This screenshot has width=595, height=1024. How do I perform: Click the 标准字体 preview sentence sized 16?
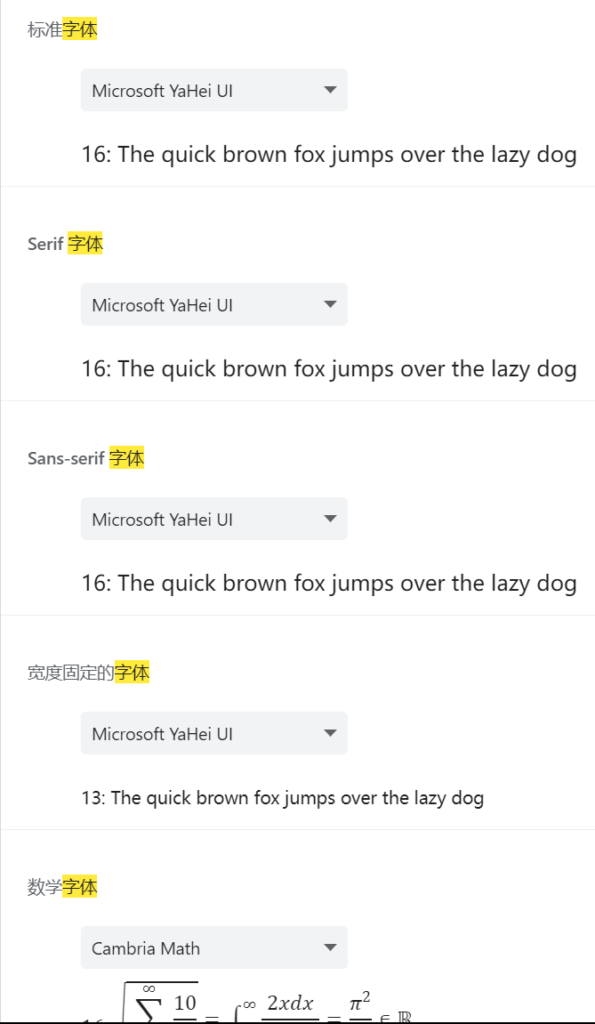coord(329,155)
